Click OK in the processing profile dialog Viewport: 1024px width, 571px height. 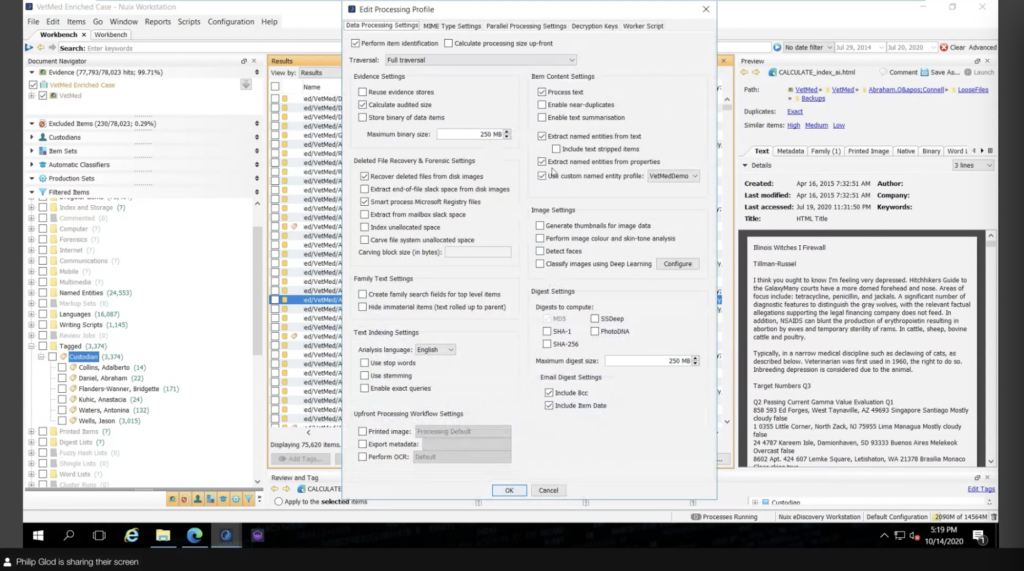pos(509,490)
